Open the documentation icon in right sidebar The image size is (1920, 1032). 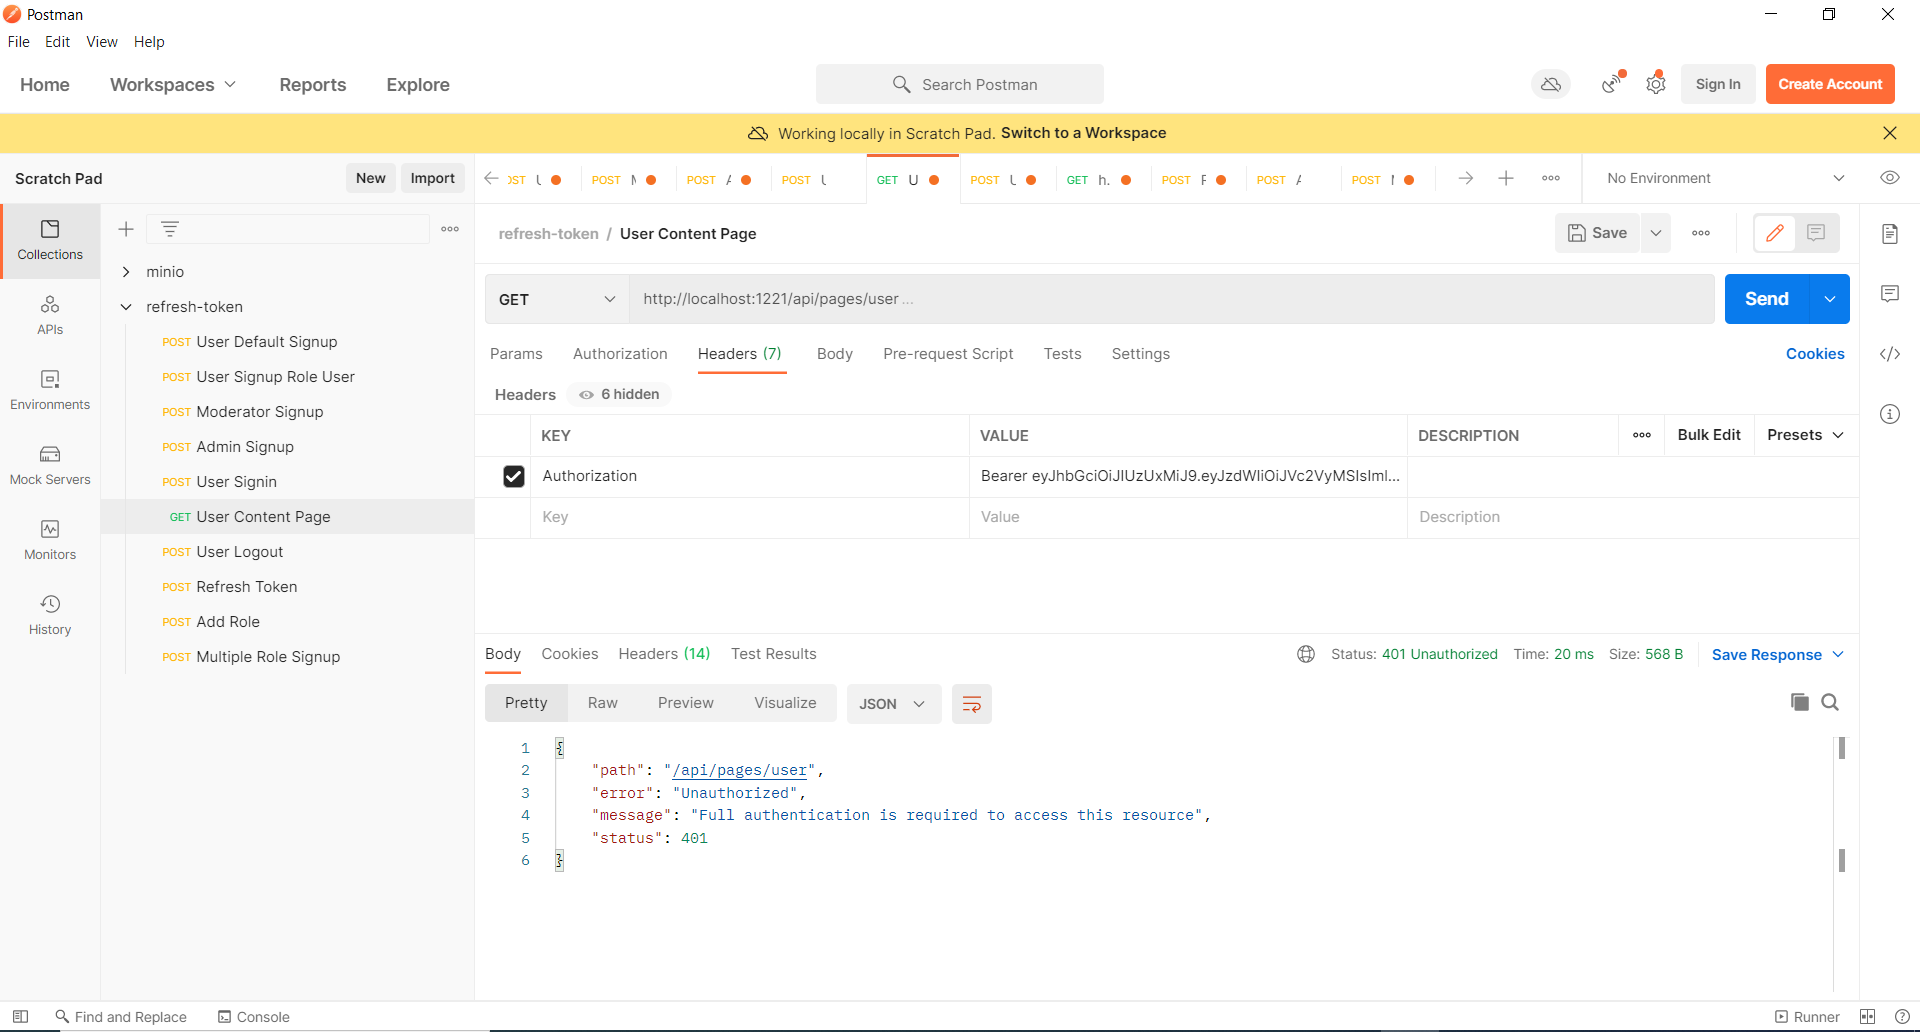click(1889, 234)
